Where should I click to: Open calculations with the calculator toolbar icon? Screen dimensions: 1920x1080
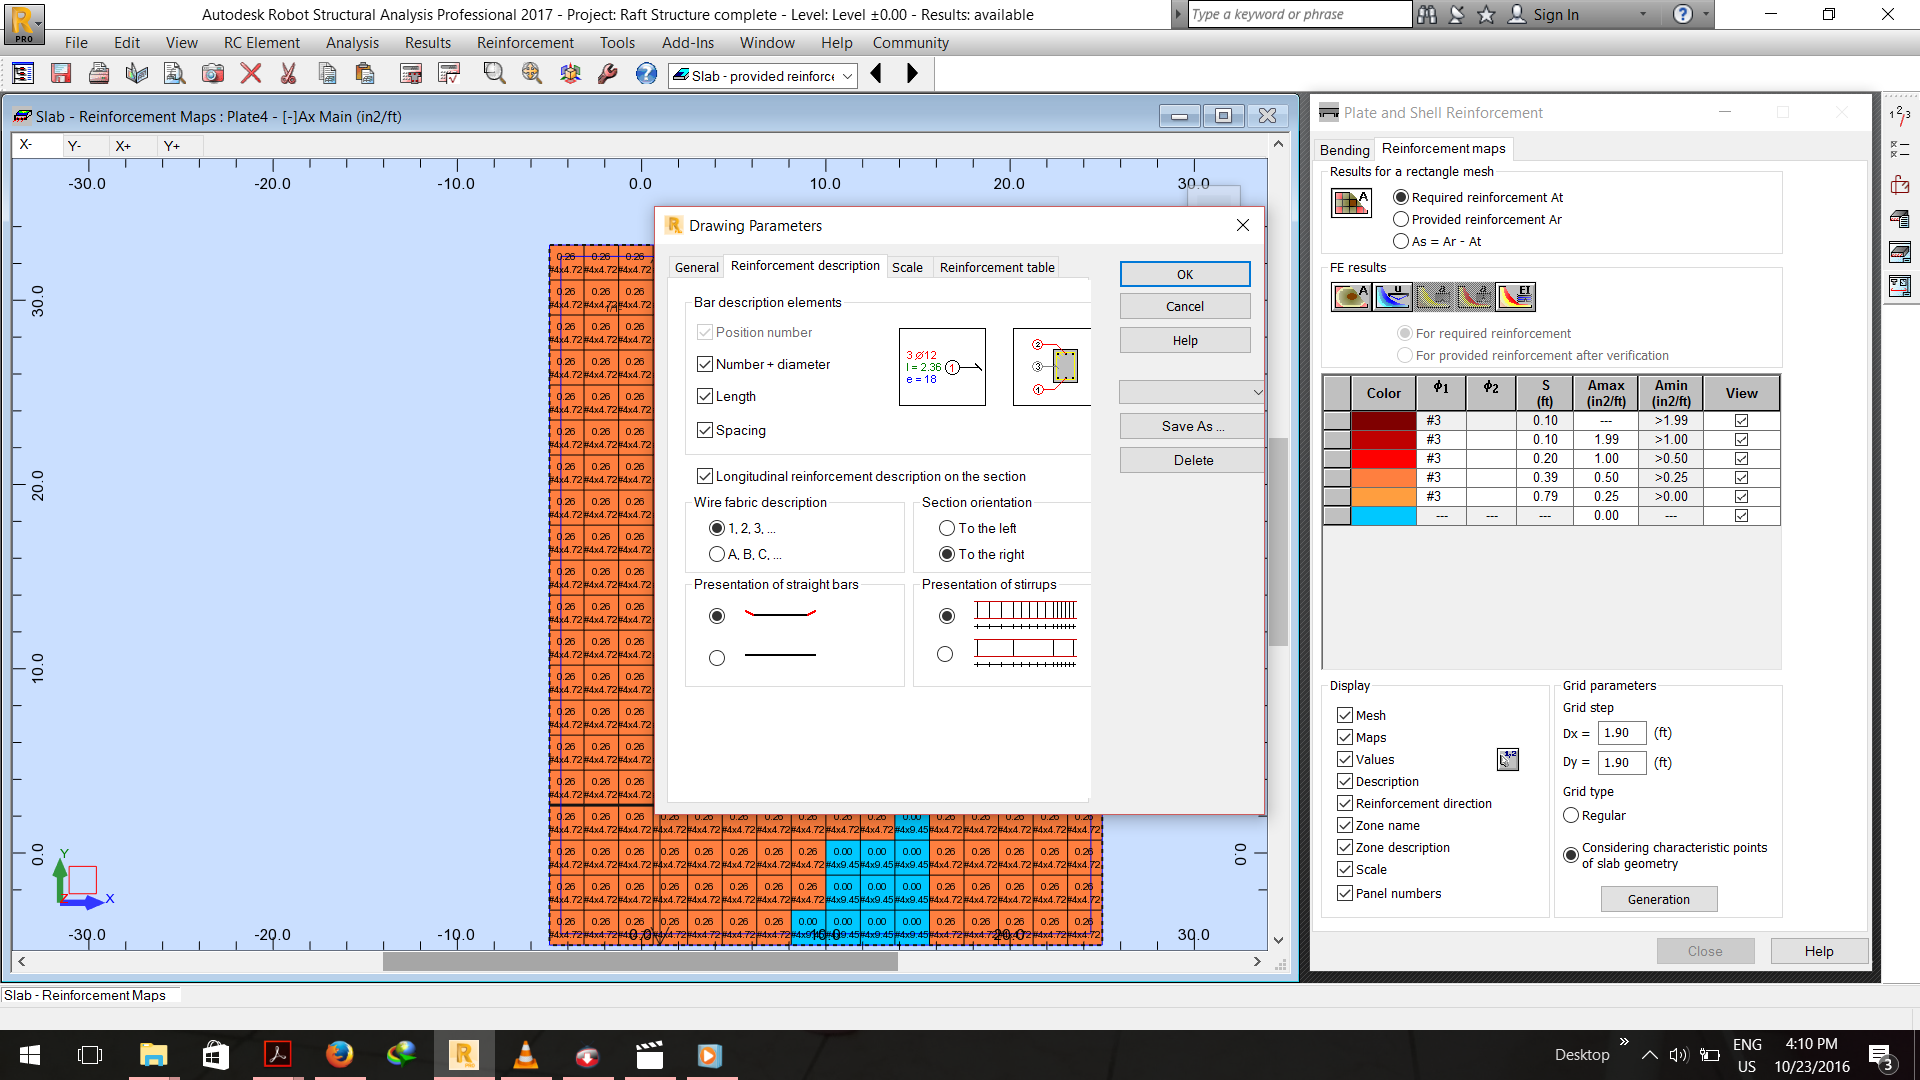click(x=410, y=74)
